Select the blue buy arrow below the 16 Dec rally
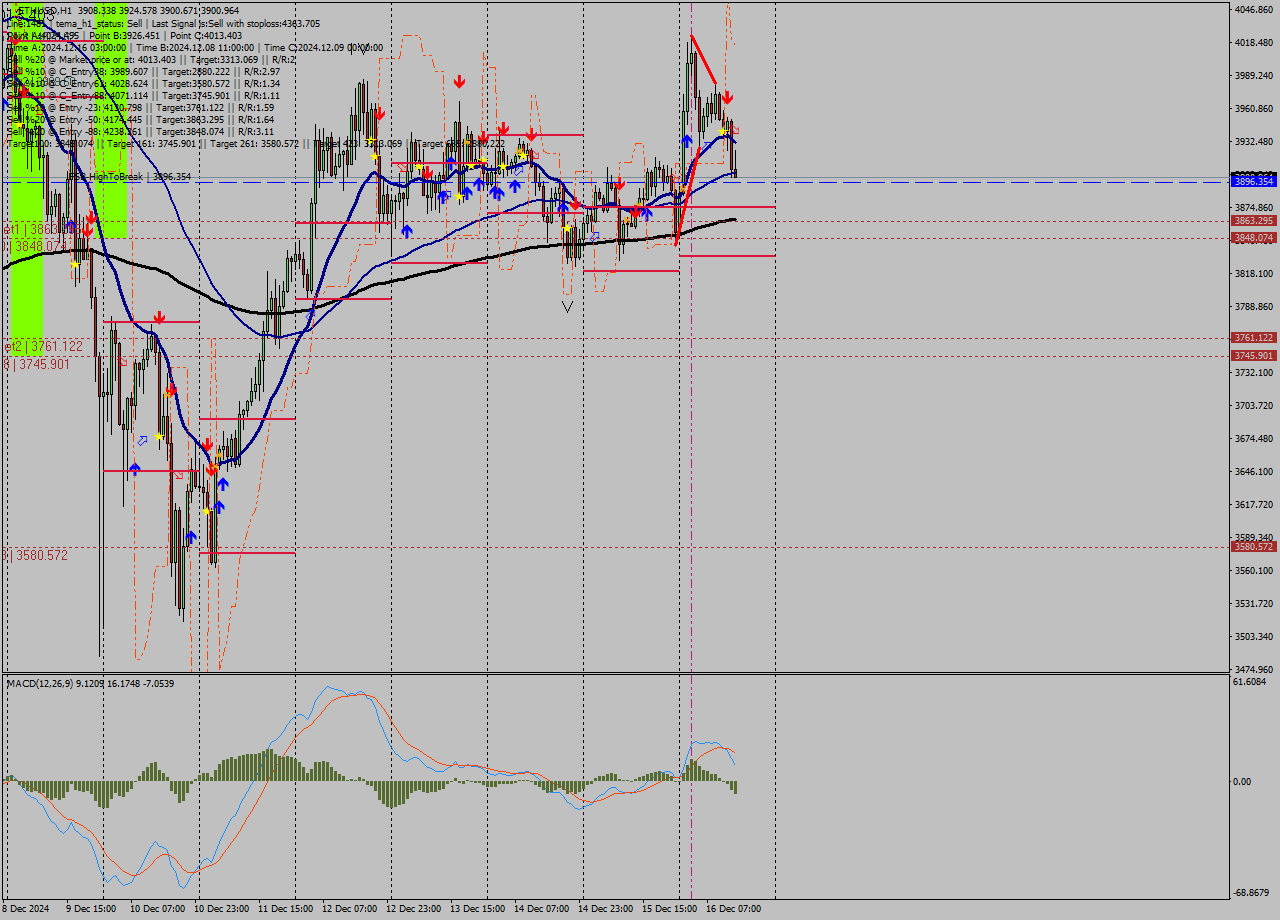 pos(687,140)
